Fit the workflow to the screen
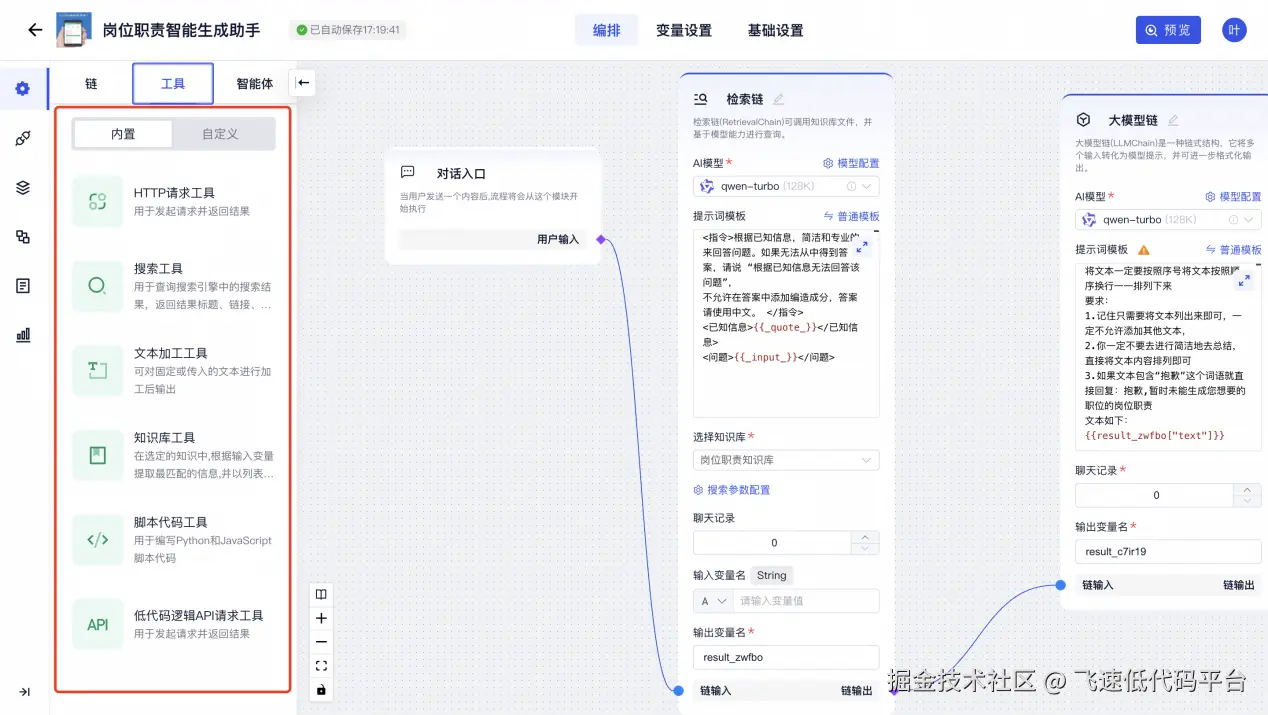The image size is (1268, 715). pos(320,664)
